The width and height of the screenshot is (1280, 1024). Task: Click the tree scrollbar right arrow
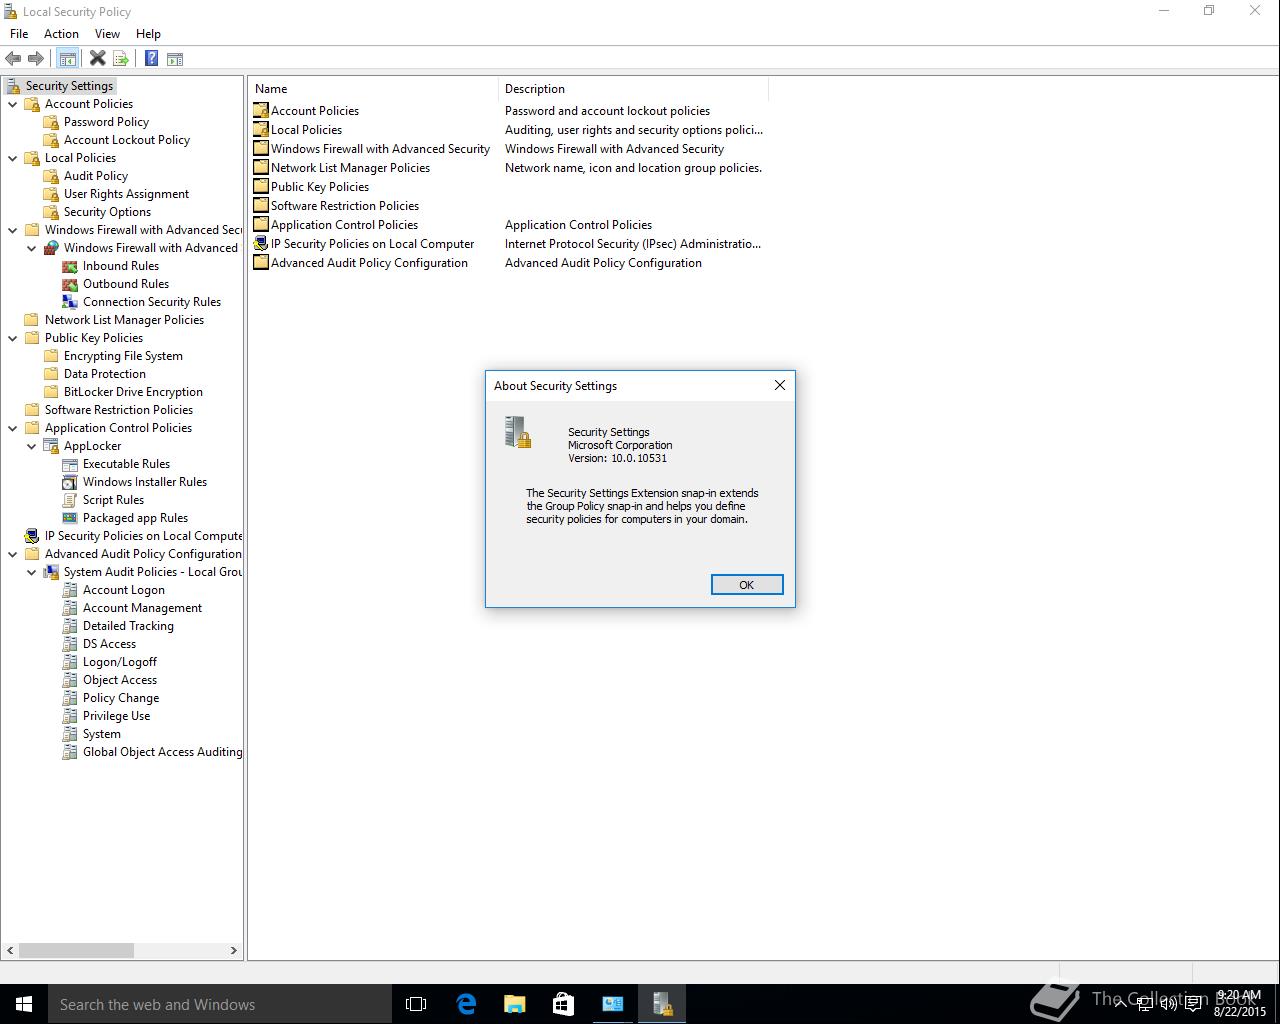tap(234, 951)
